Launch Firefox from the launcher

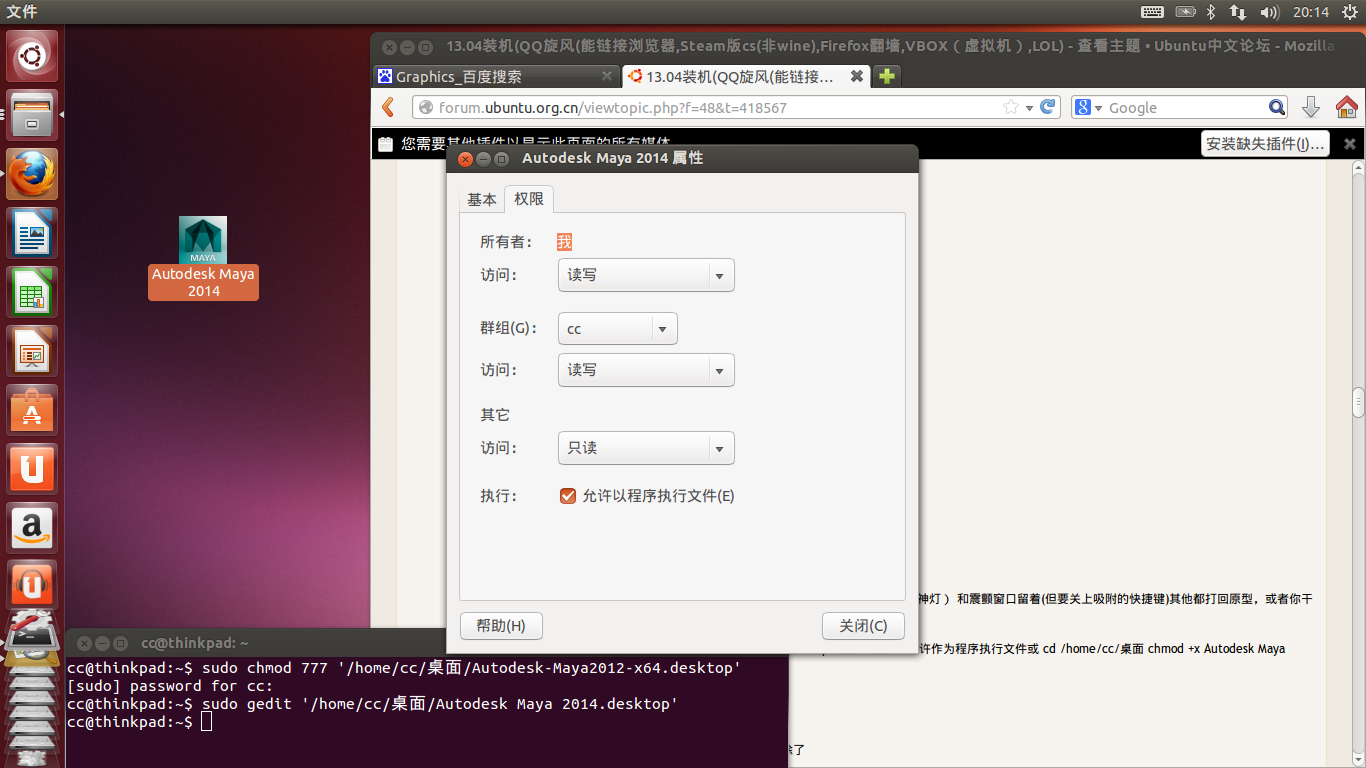click(33, 174)
